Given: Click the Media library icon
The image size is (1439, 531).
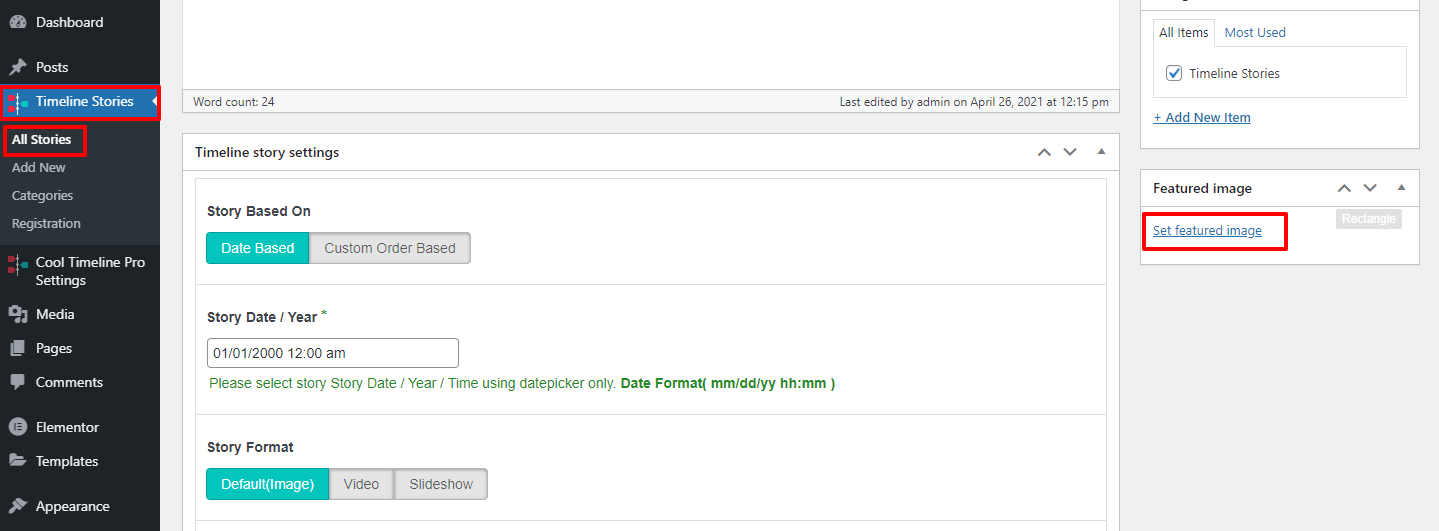Looking at the screenshot, I should (x=18, y=314).
